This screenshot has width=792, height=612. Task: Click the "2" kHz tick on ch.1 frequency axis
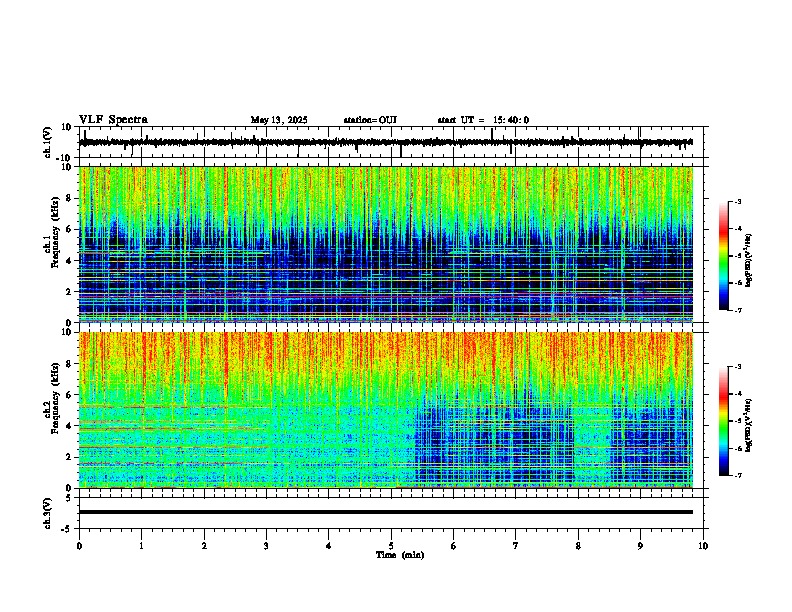tap(70, 292)
